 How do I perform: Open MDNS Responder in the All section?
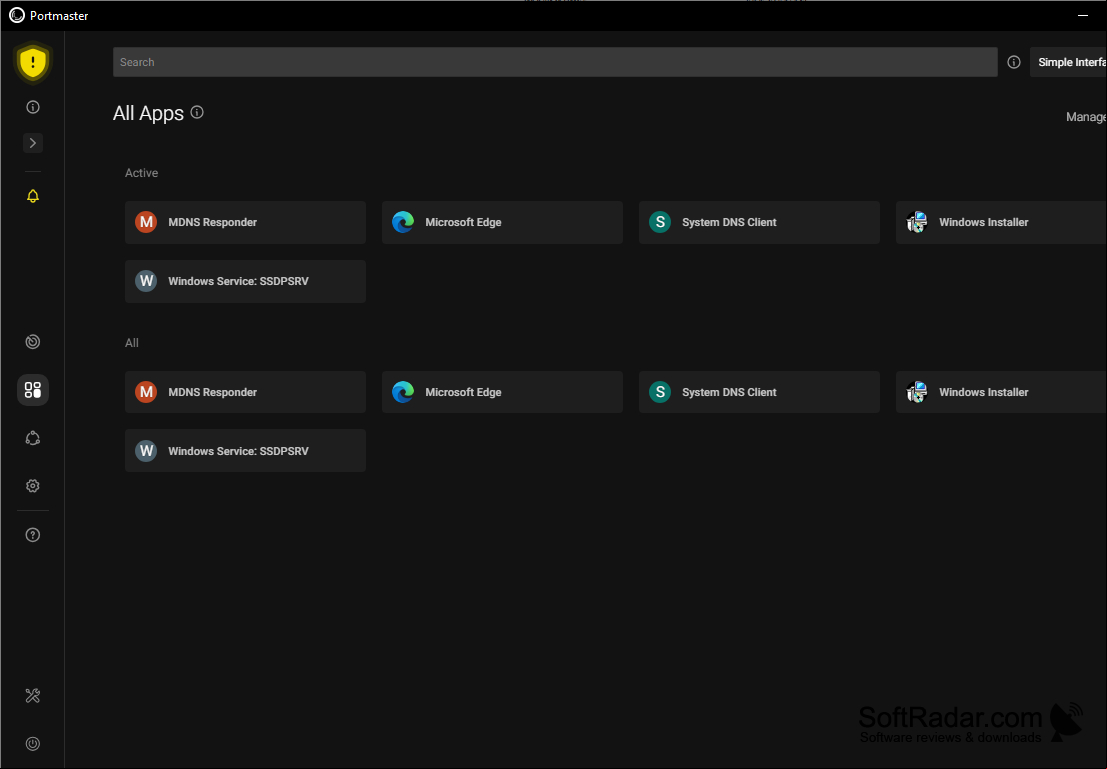(246, 392)
